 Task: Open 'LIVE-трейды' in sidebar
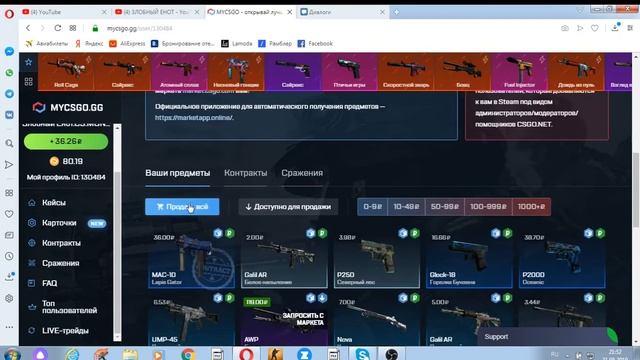(65, 331)
